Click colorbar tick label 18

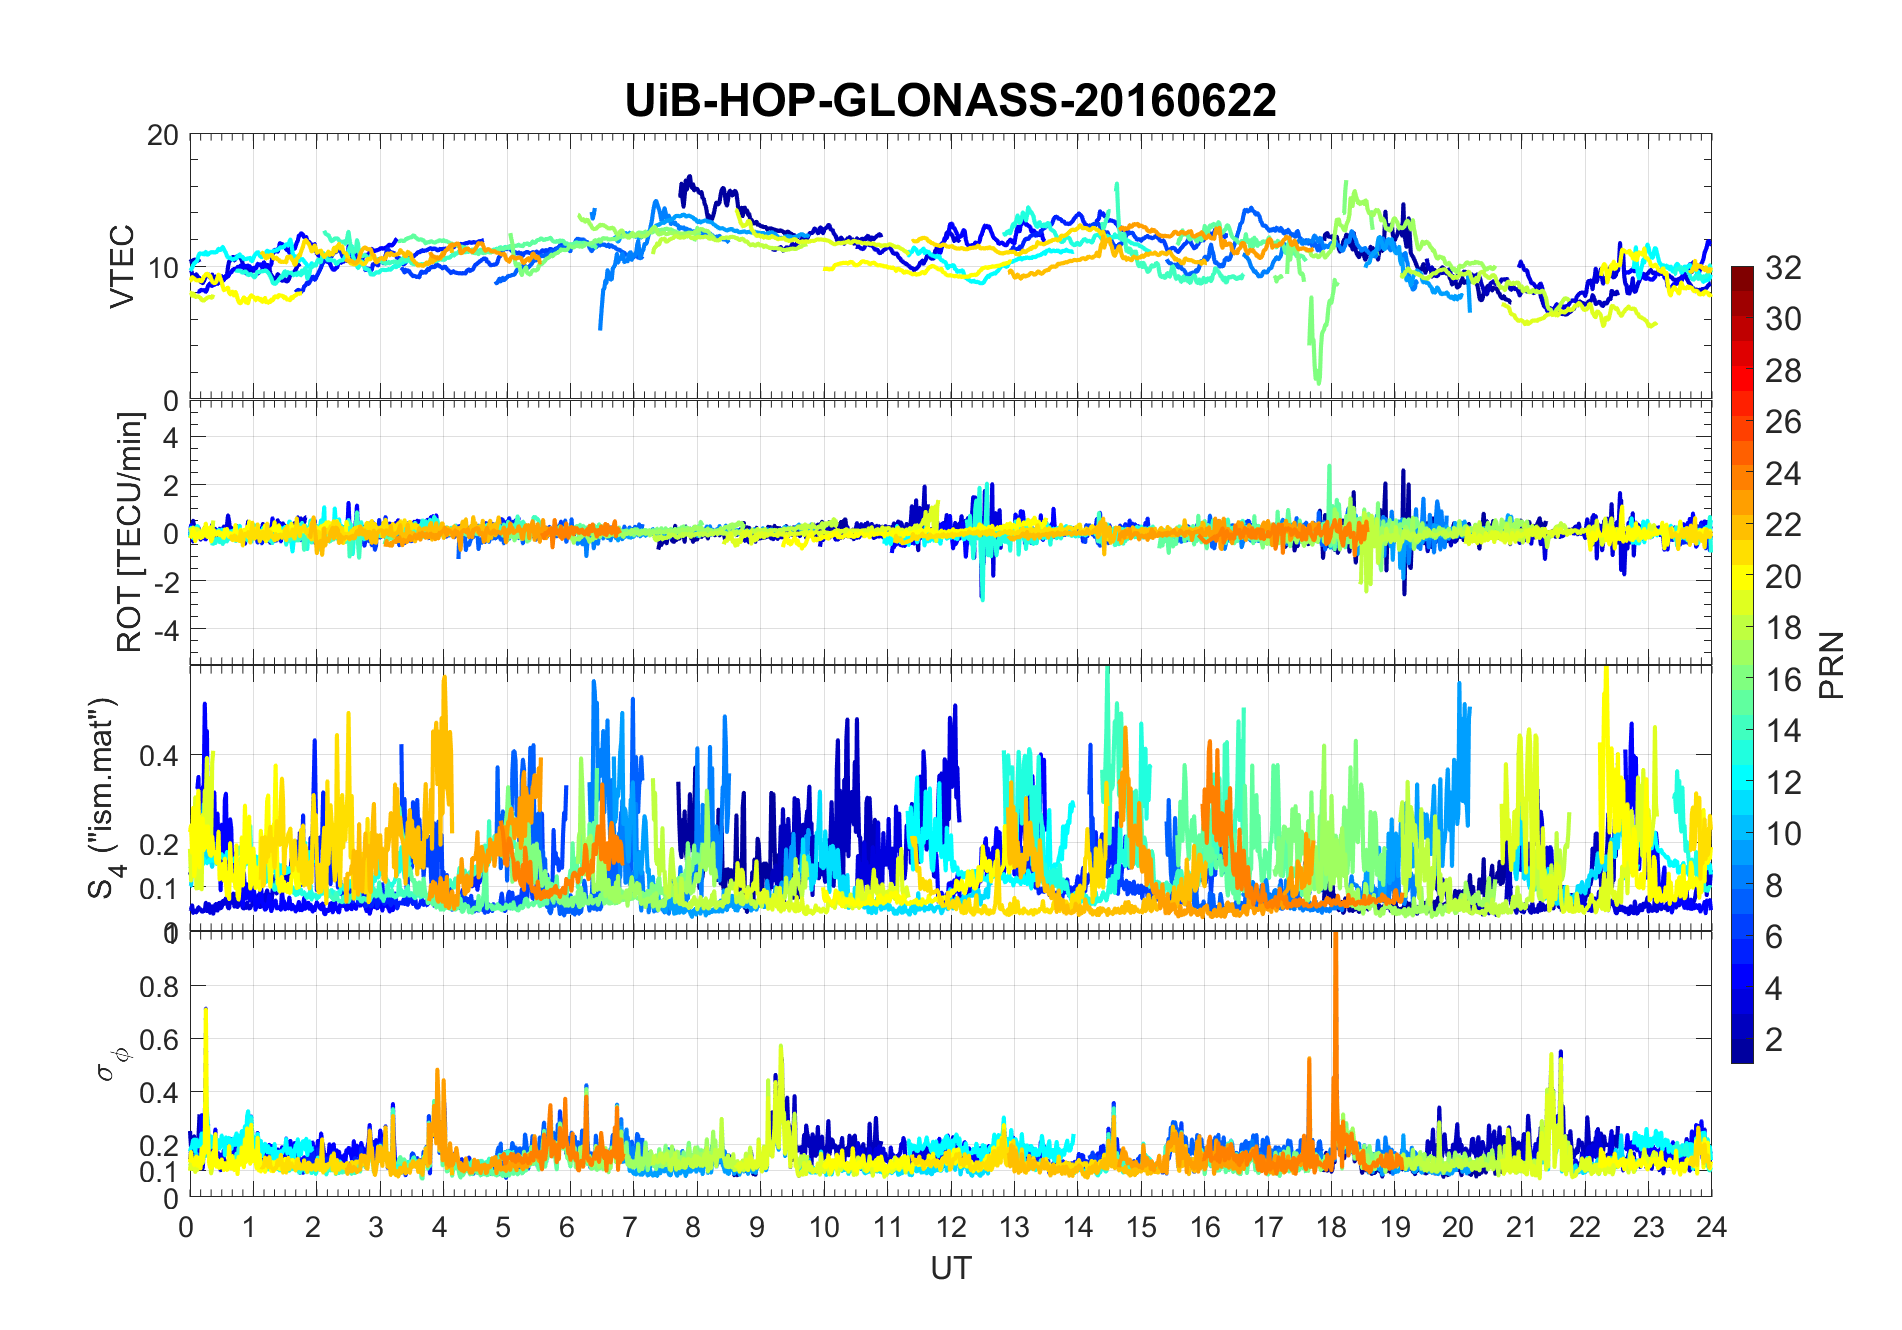(x=1783, y=627)
